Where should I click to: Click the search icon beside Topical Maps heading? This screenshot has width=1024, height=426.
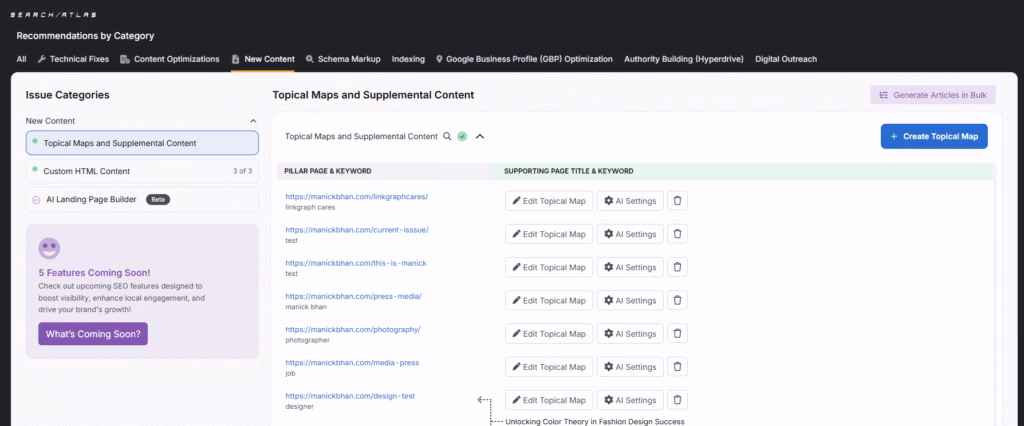tap(447, 136)
